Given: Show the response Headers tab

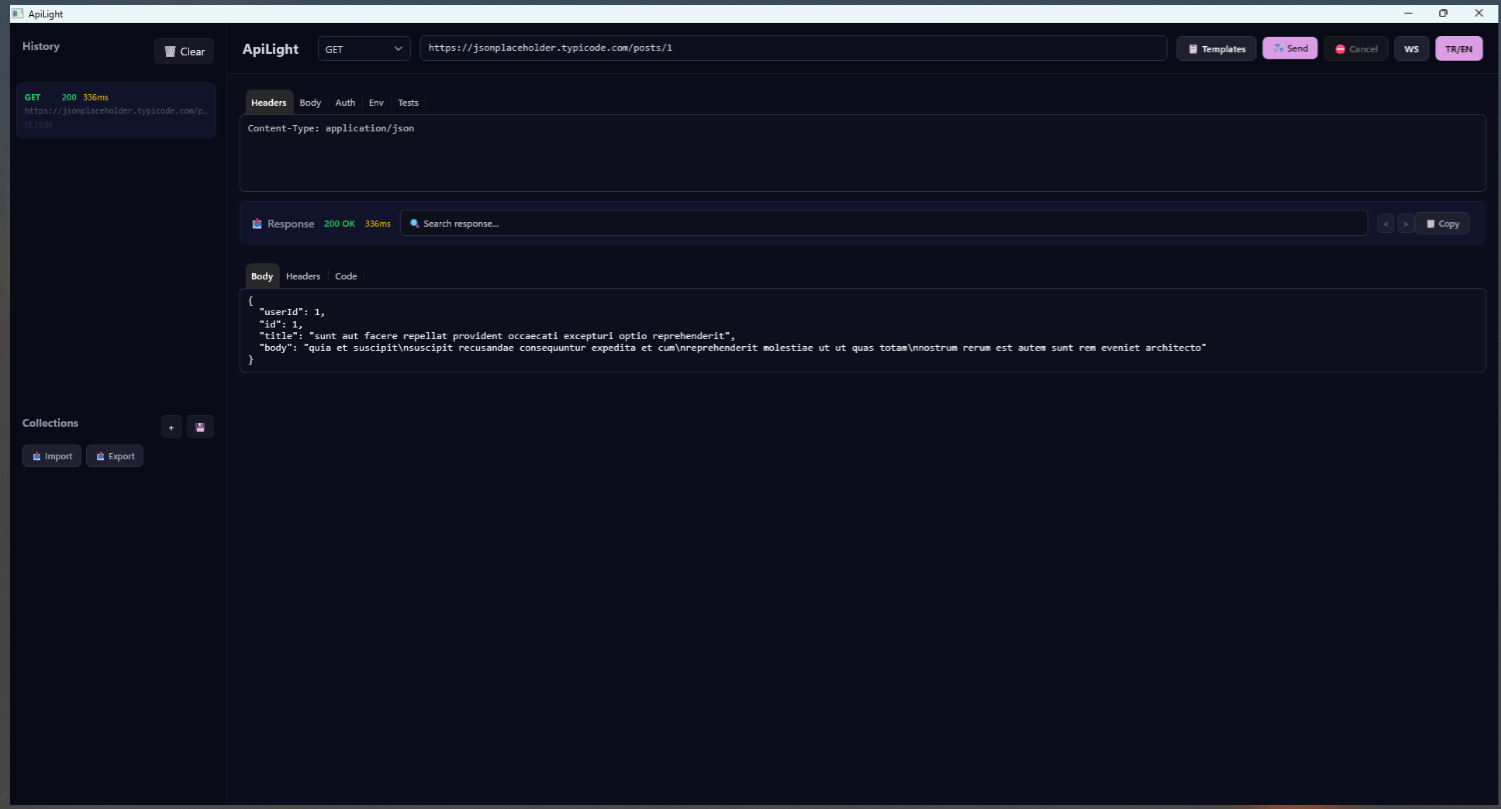Looking at the screenshot, I should tap(303, 276).
